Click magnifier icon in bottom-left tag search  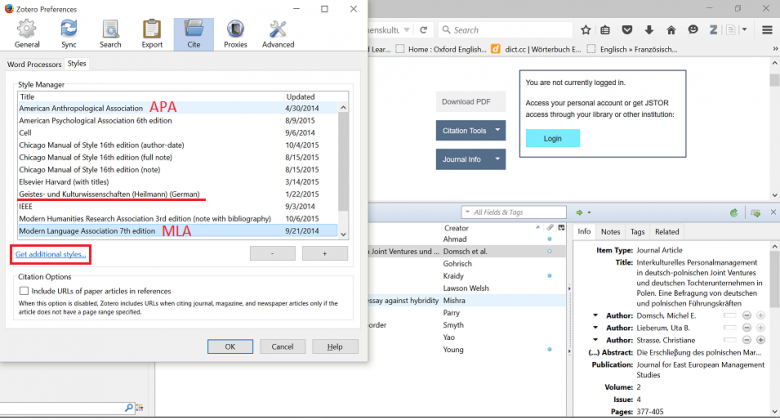(x=128, y=408)
